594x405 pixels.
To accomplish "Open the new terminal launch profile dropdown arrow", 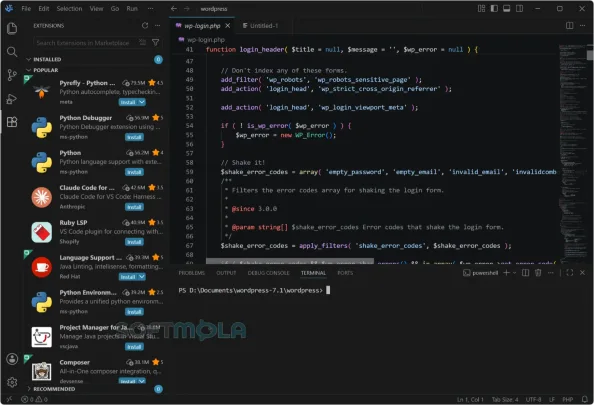I will point(514,273).
